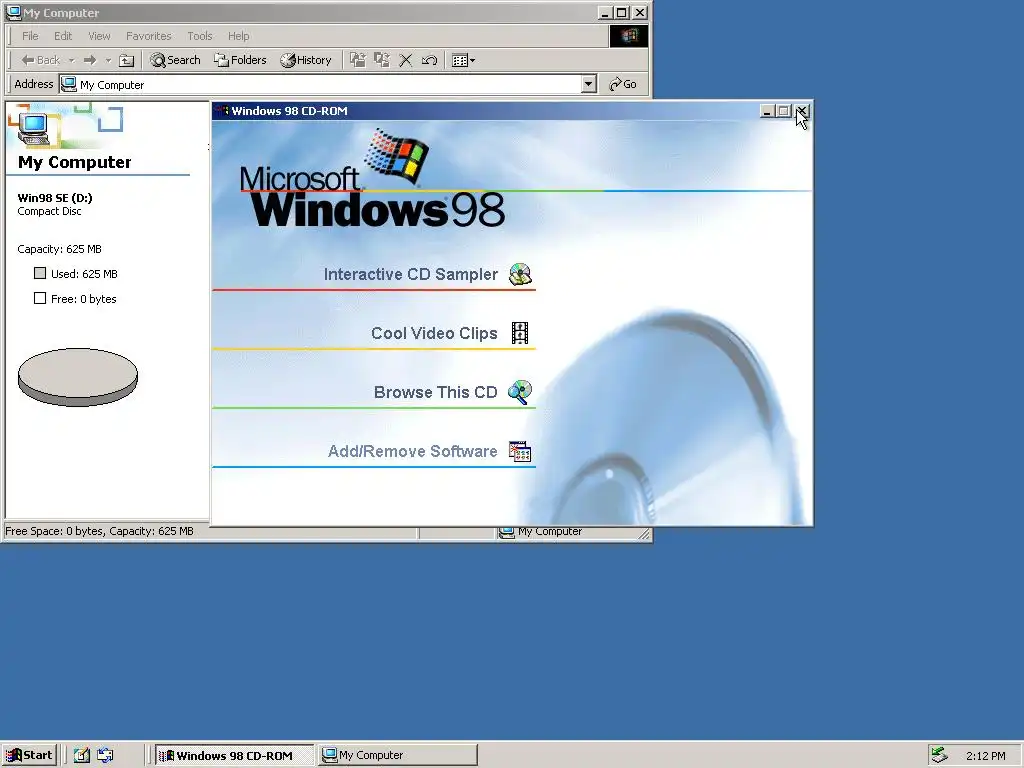
Task: Switch to My Computer taskbar button
Action: pyautogui.click(x=398, y=756)
